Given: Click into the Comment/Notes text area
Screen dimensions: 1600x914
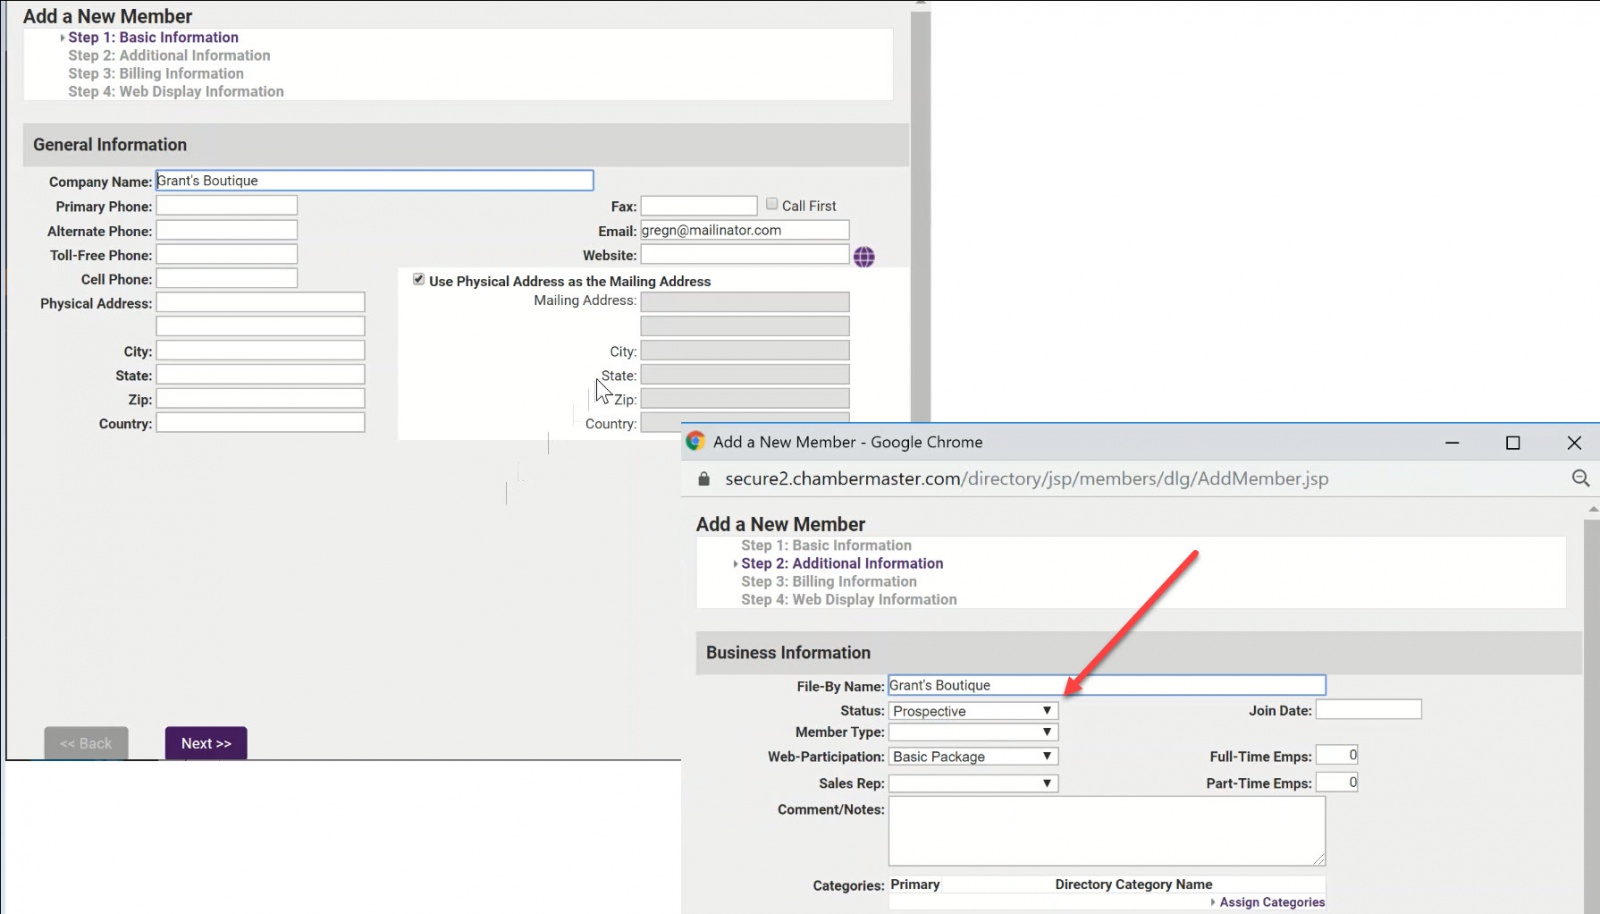Looking at the screenshot, I should [1106, 831].
